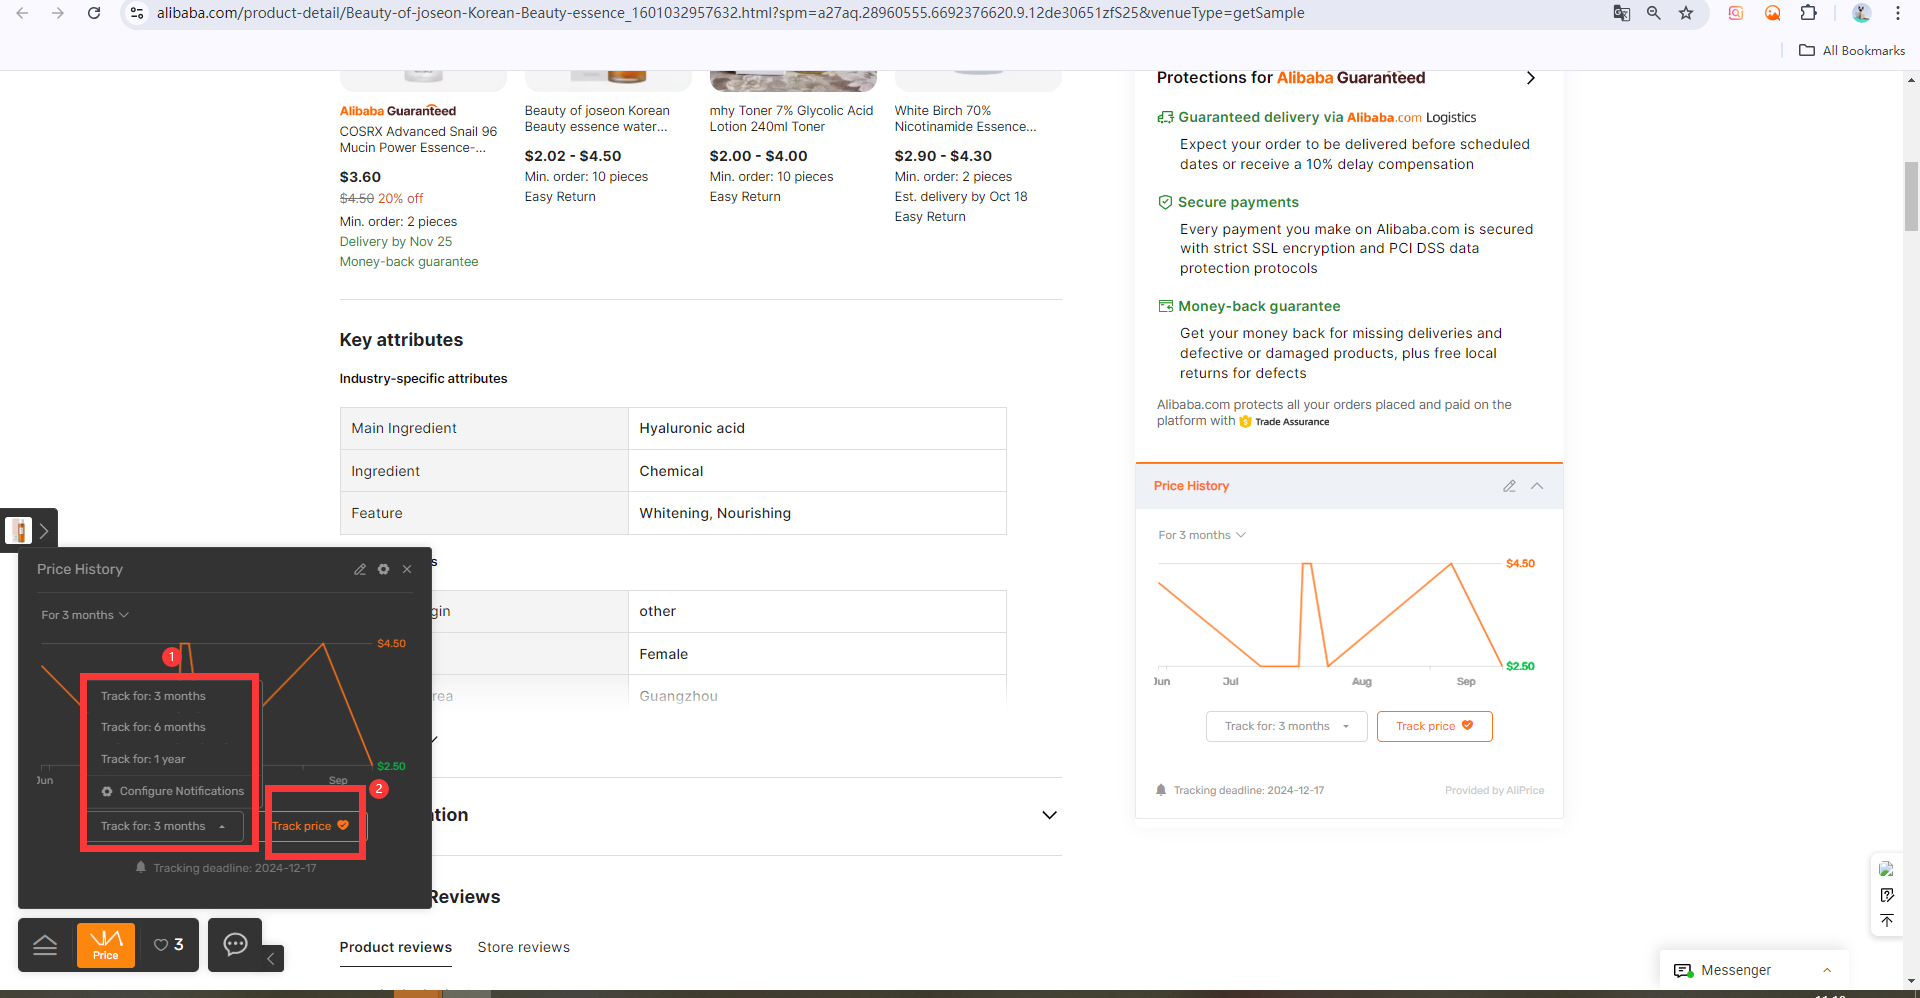Screen dimensions: 1920x998
Task: Open the pink image search extension
Action: [1736, 13]
